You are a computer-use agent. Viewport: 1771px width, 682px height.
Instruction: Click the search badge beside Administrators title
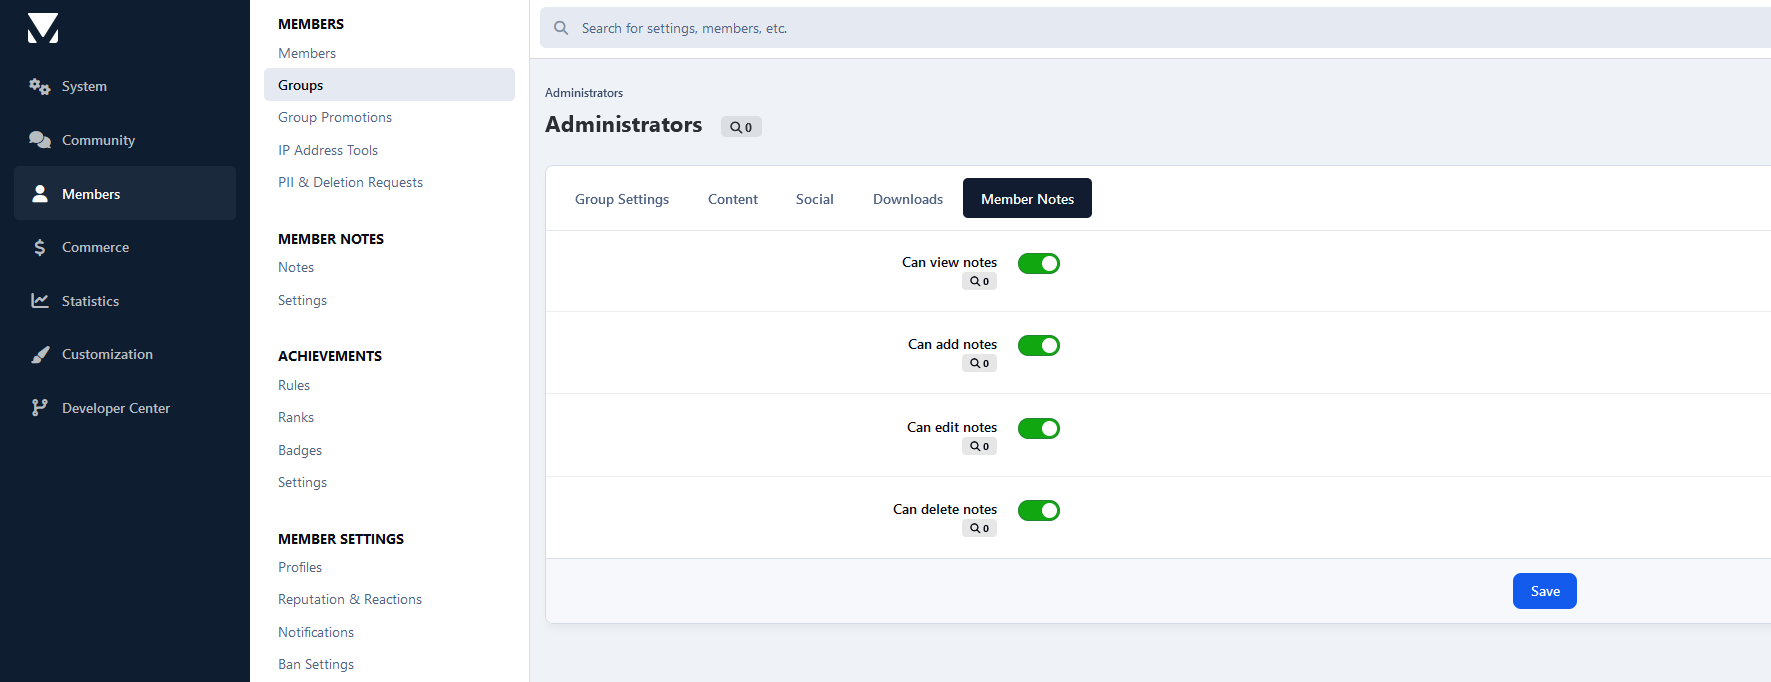coord(741,127)
